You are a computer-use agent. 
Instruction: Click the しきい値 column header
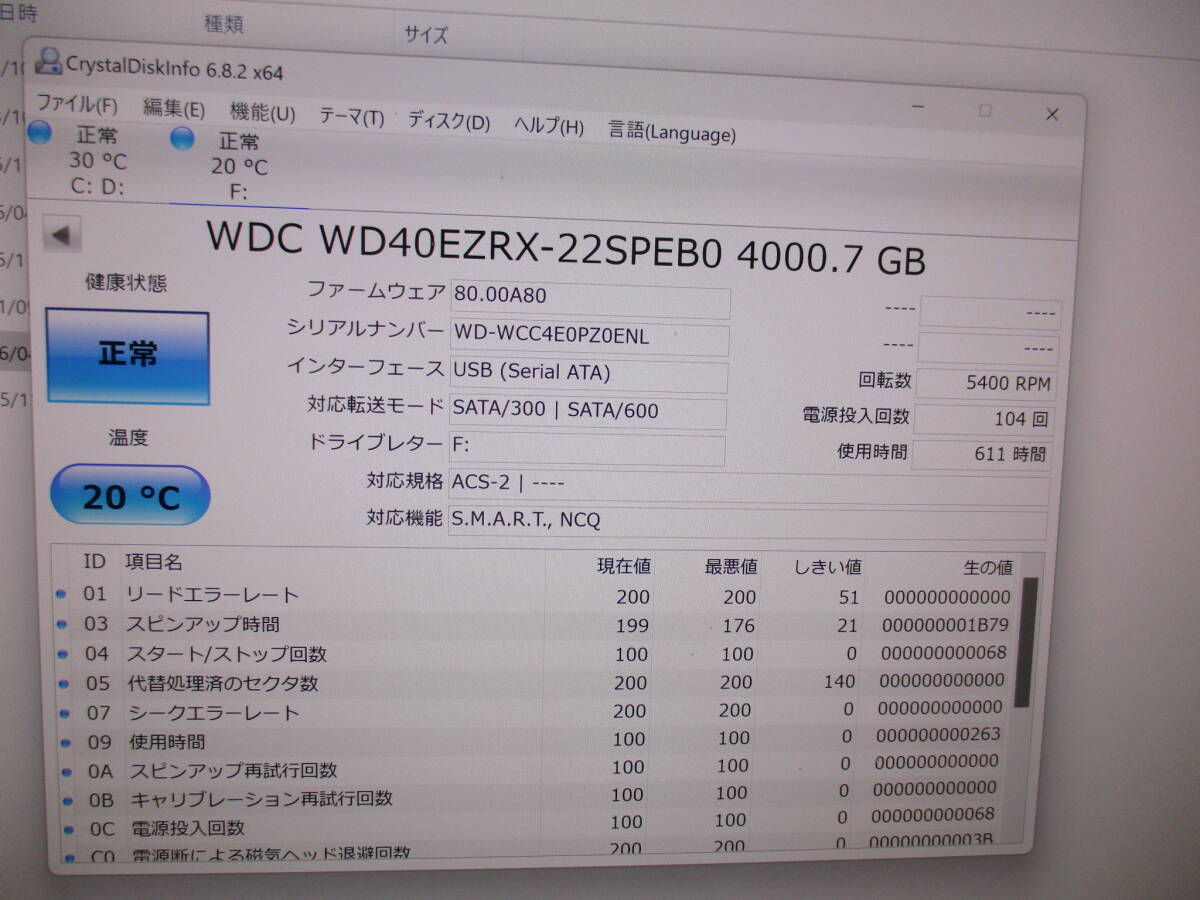pos(828,568)
